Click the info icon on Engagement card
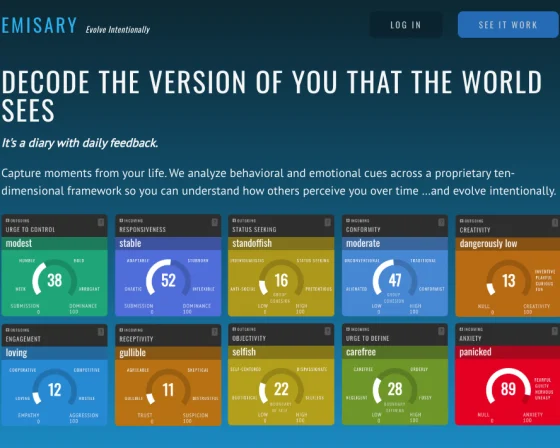The image size is (560, 448). pyautogui.click(x=101, y=332)
